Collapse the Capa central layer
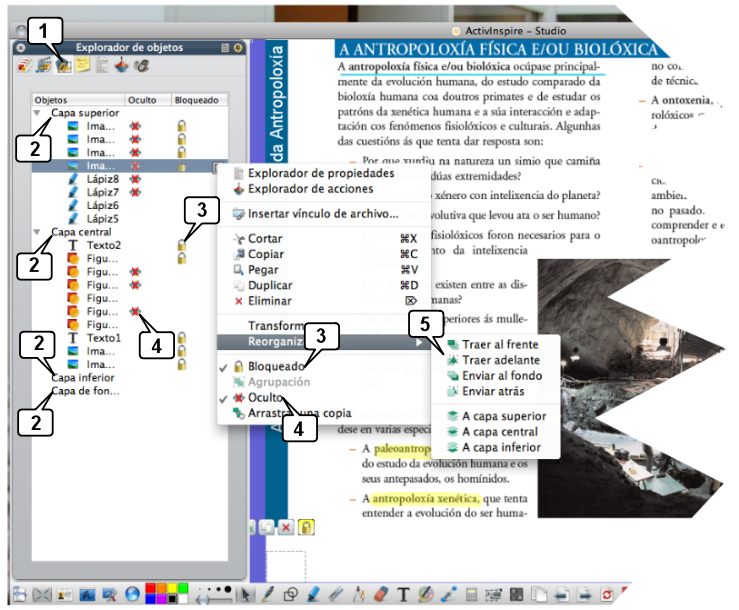739x610 pixels. point(37,232)
